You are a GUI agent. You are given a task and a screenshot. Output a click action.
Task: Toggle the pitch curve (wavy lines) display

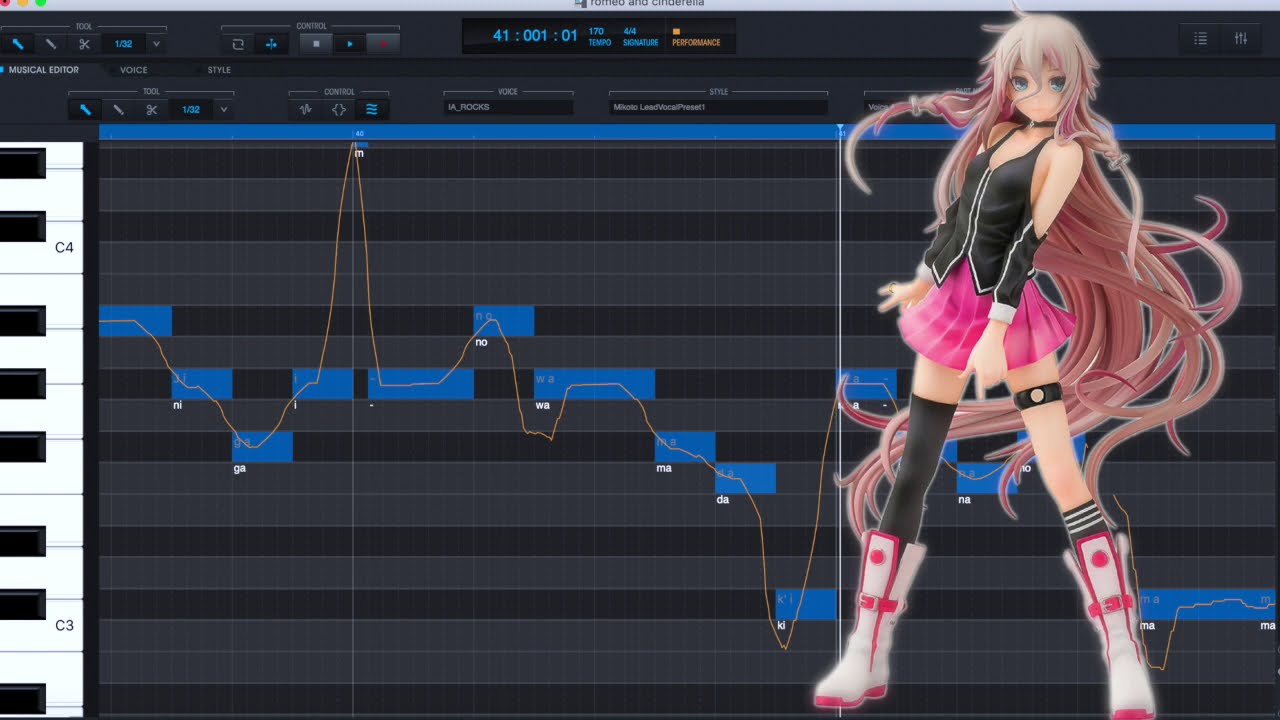click(x=372, y=110)
